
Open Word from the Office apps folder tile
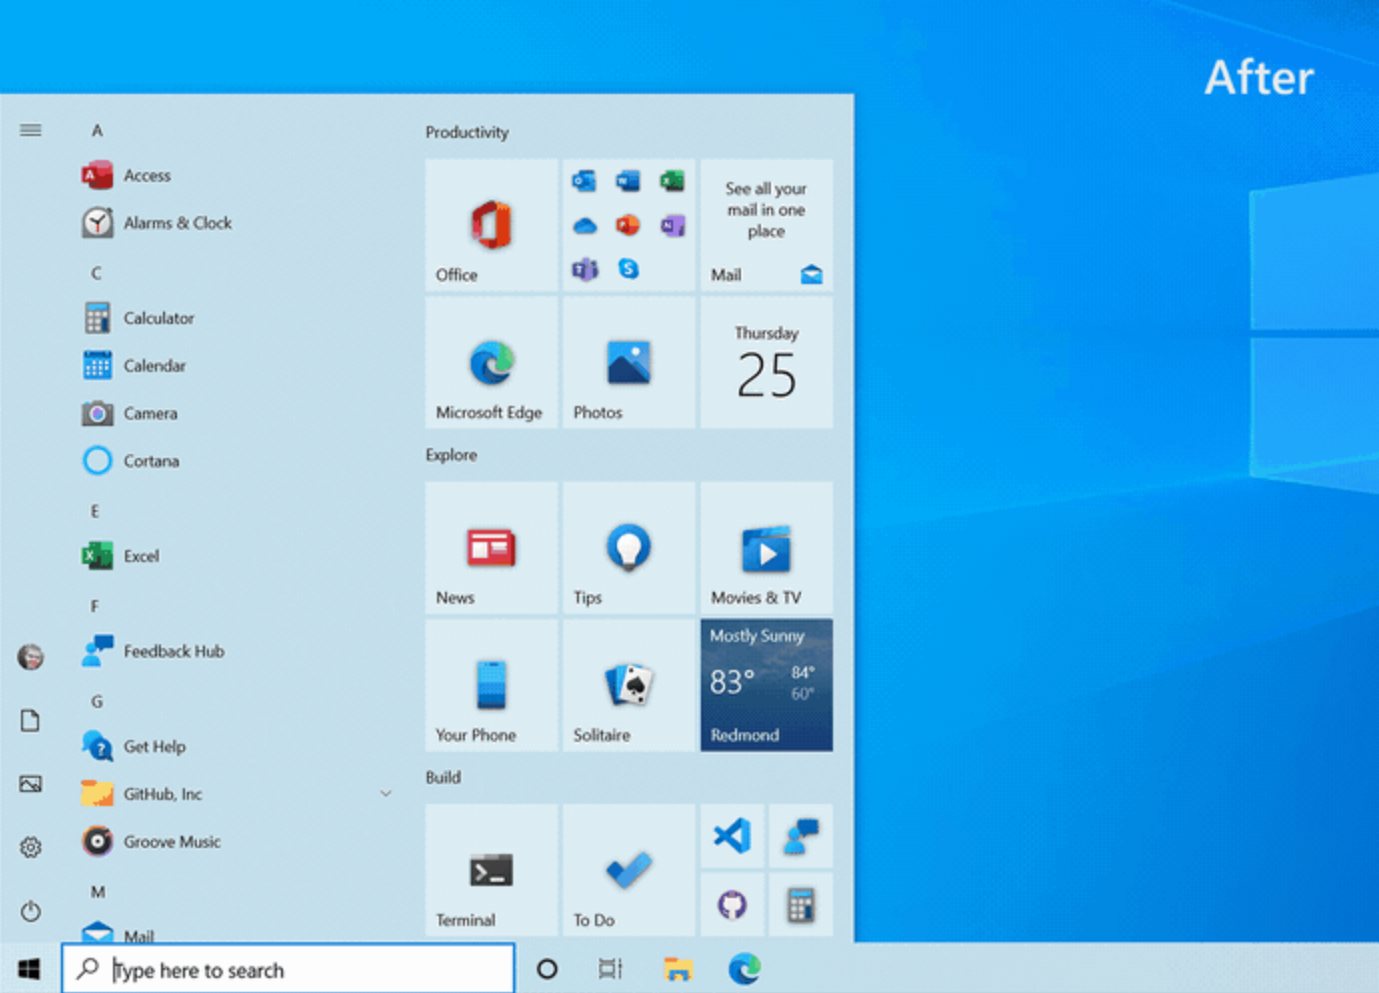tap(628, 181)
